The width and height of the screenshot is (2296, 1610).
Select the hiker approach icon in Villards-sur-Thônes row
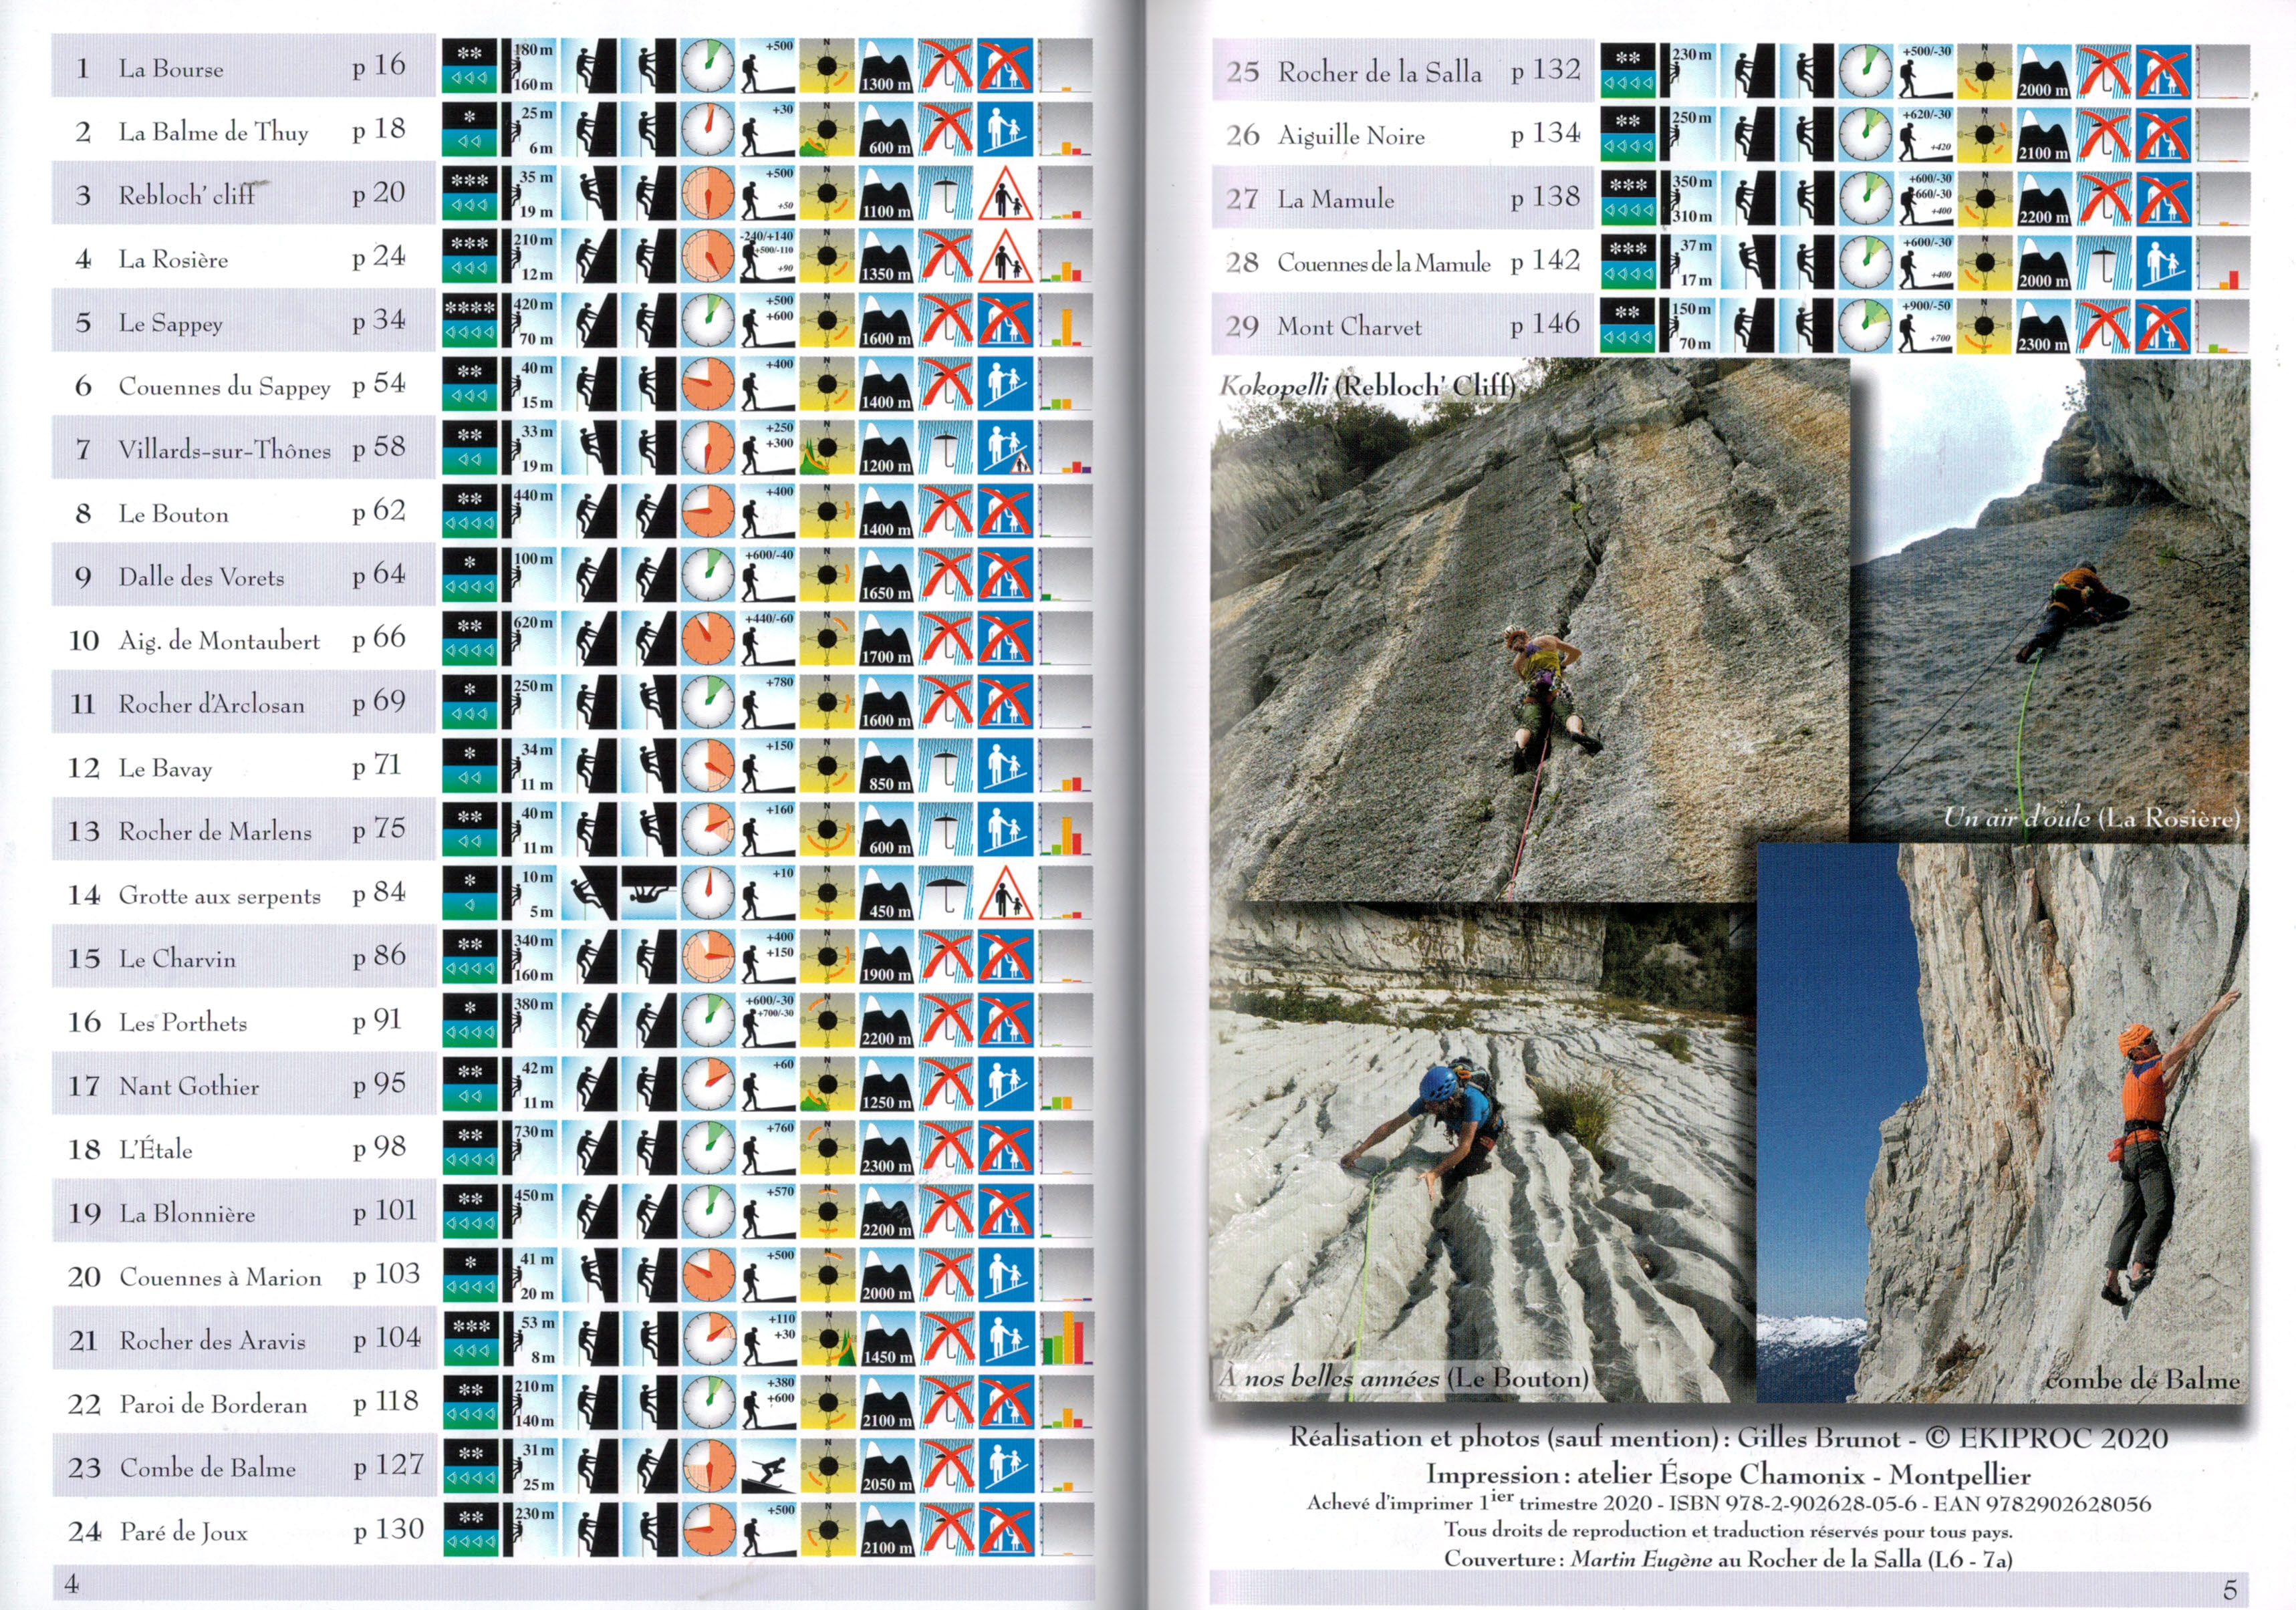pyautogui.click(x=767, y=448)
